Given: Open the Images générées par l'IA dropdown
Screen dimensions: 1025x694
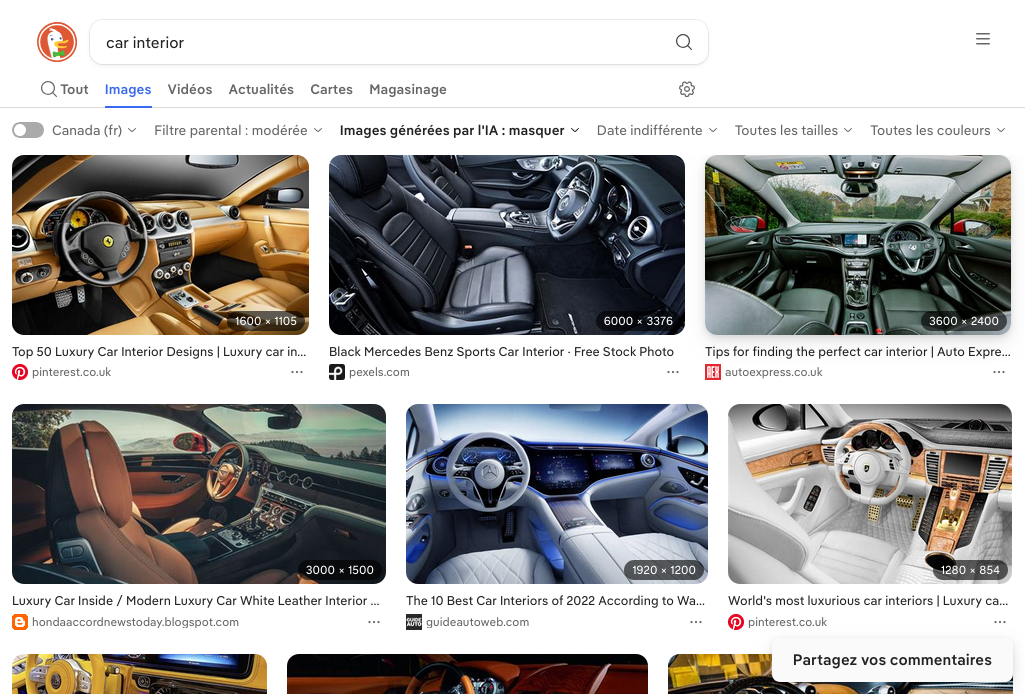Looking at the screenshot, I should (458, 130).
